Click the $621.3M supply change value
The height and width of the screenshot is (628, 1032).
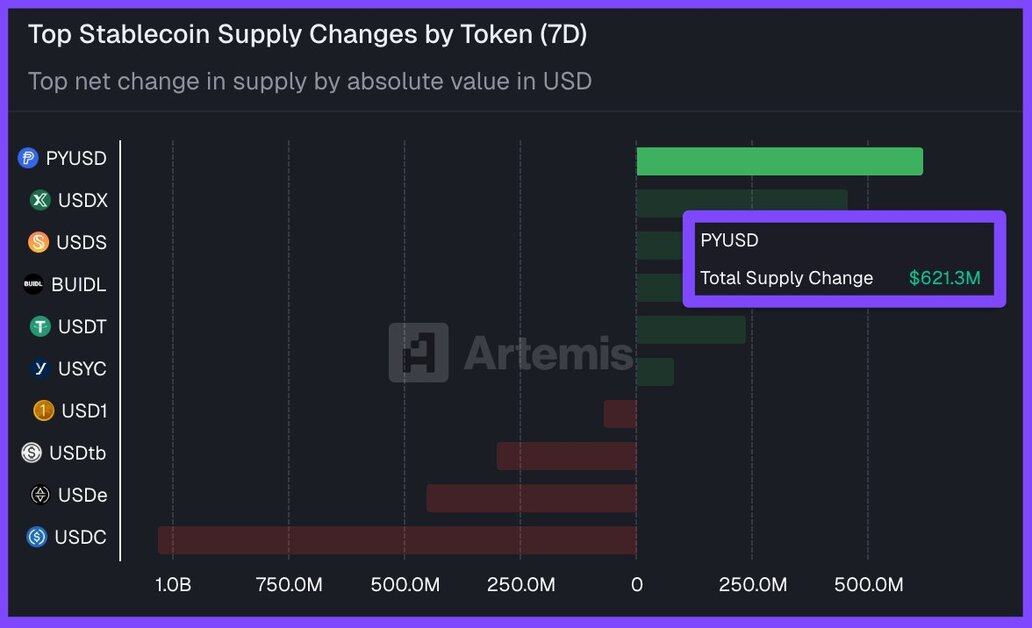pos(944,278)
